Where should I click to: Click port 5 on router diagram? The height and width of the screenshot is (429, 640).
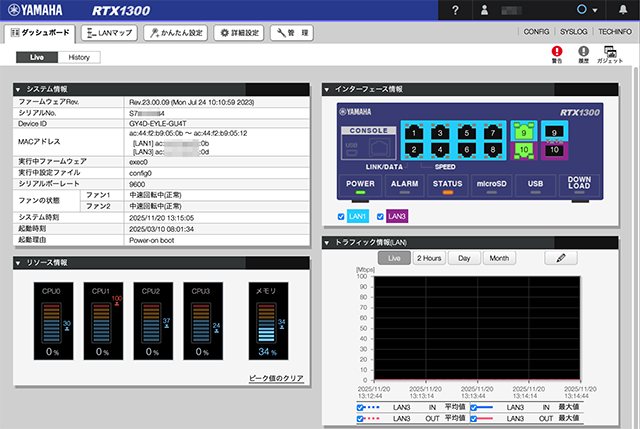pos(467,133)
